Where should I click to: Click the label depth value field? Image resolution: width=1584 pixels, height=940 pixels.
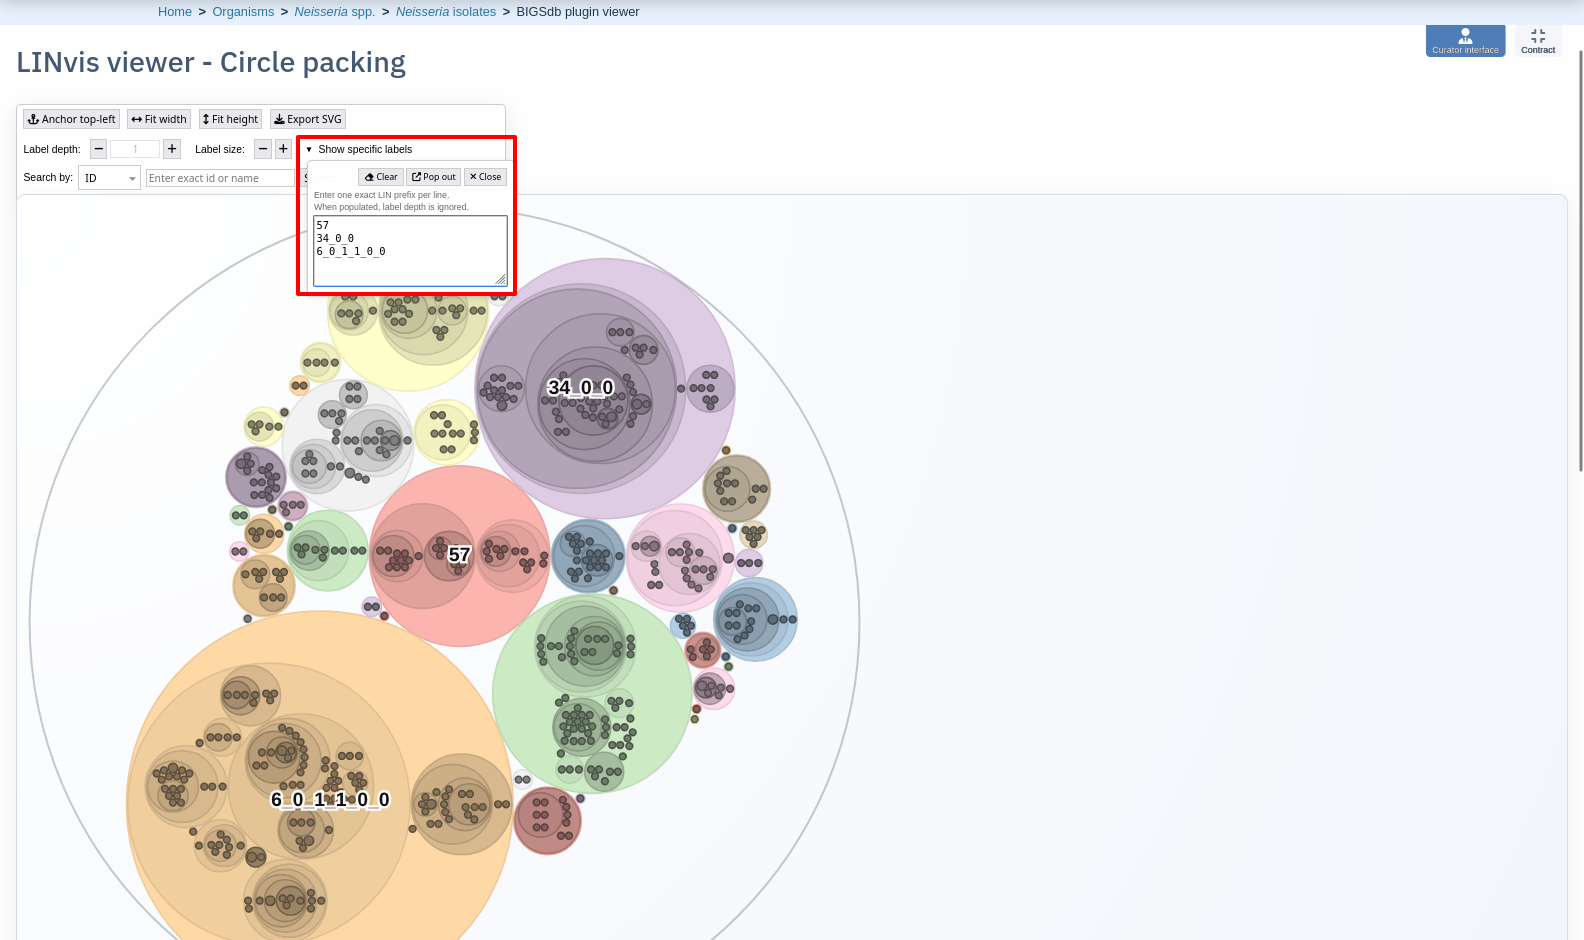(x=135, y=149)
